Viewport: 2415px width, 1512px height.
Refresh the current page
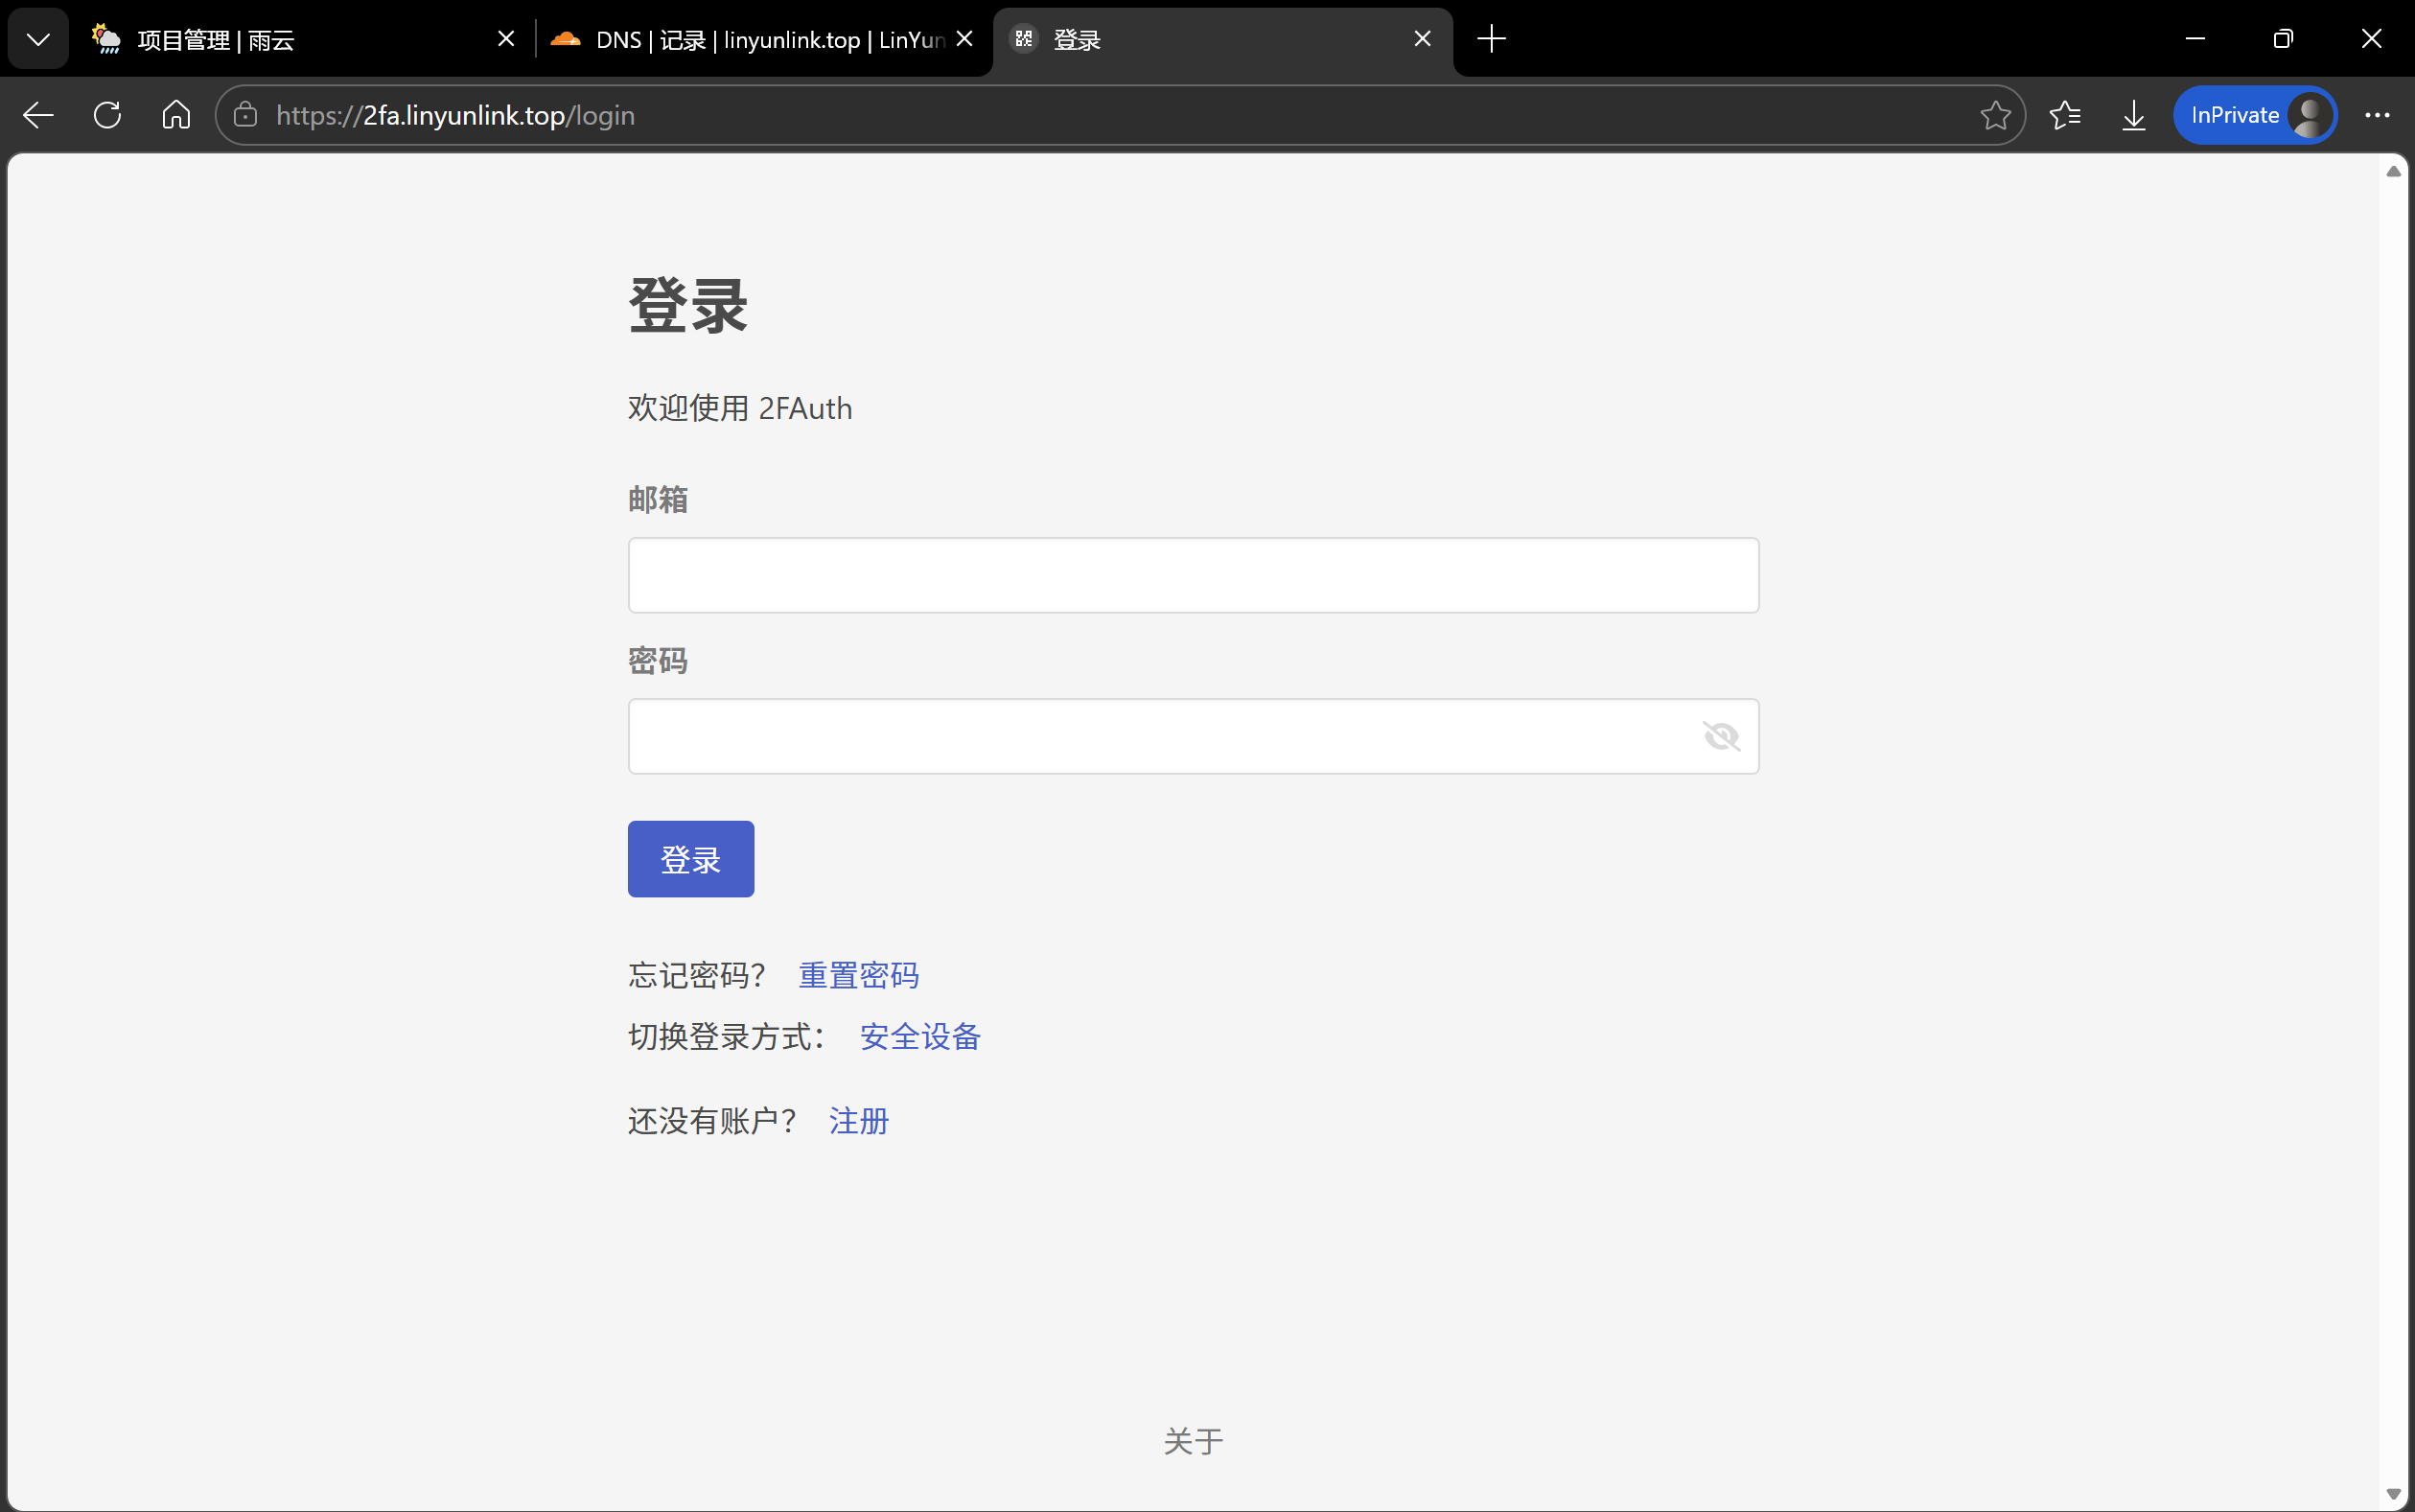point(107,115)
